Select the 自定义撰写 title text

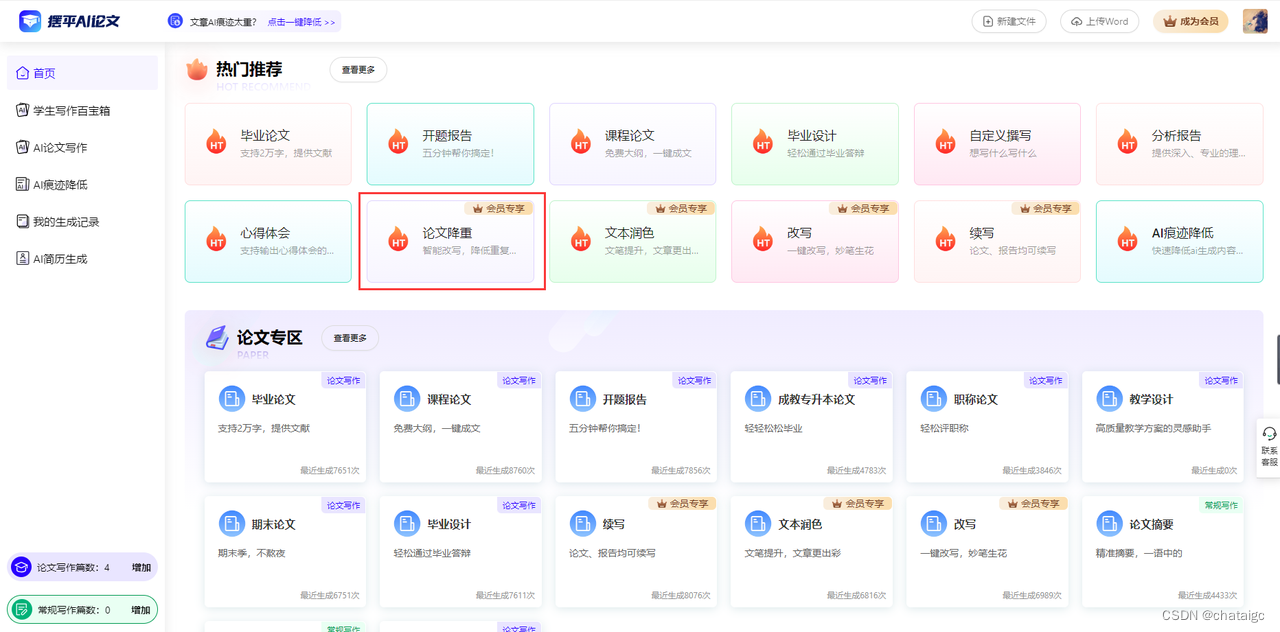point(1000,136)
